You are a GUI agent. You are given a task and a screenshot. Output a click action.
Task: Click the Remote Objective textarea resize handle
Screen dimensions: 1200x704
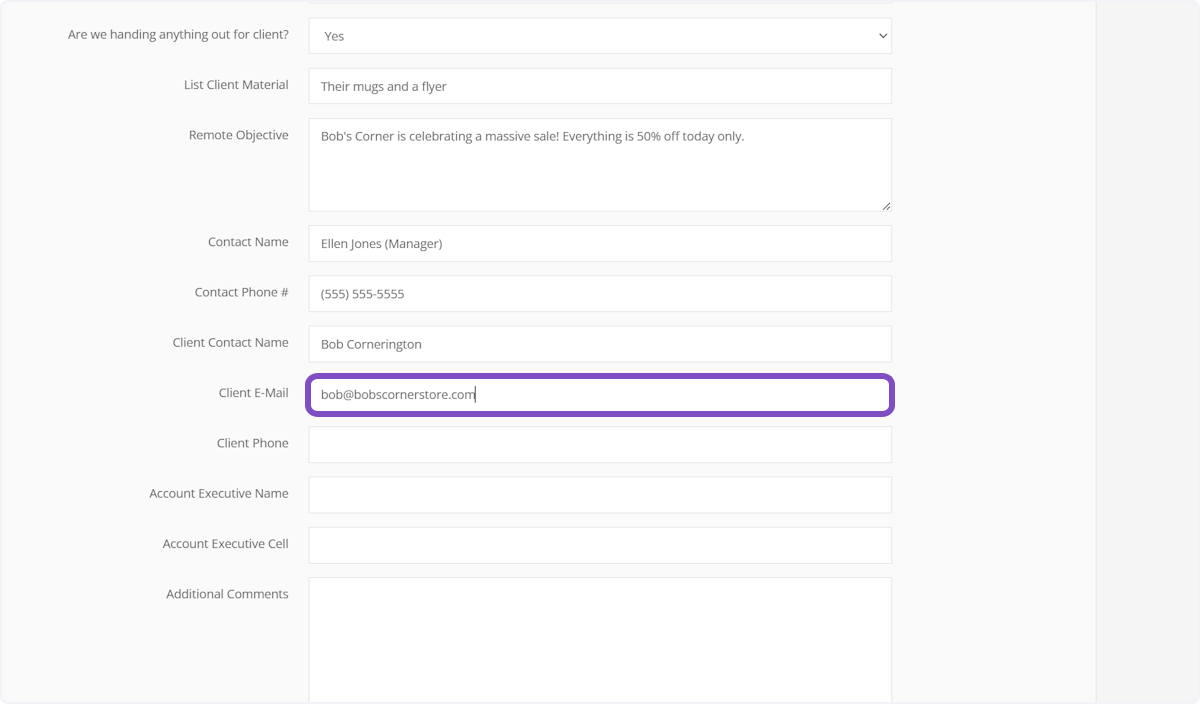pyautogui.click(x=886, y=206)
